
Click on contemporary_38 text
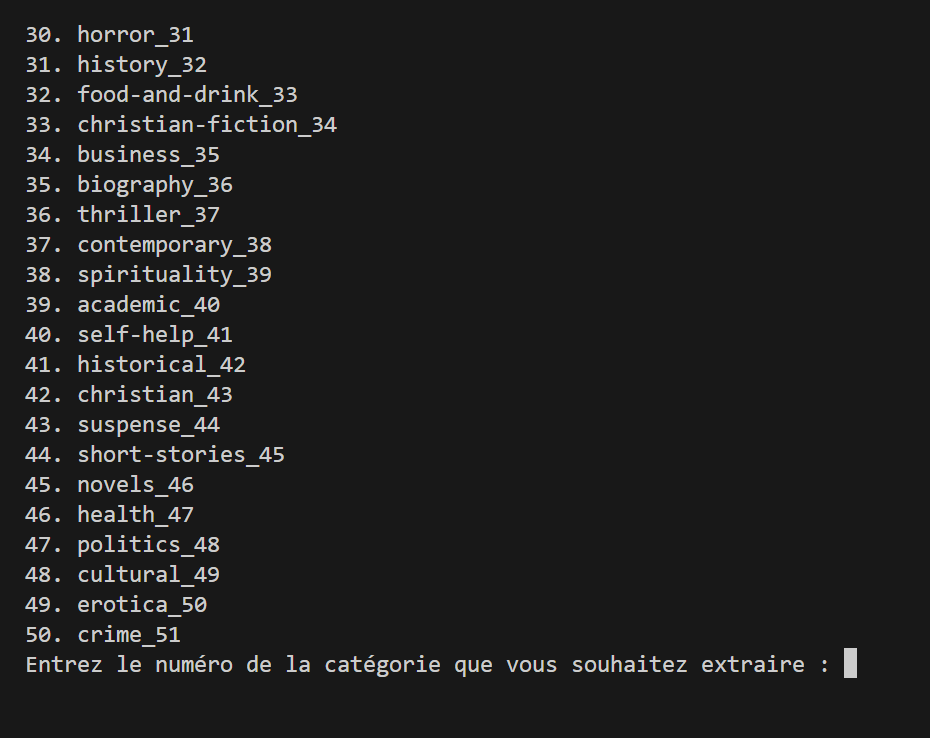coord(174,245)
